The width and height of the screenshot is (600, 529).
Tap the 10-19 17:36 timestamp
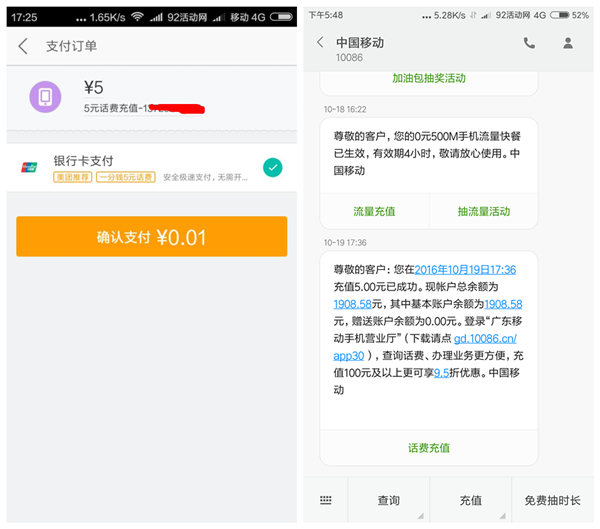coord(345,243)
